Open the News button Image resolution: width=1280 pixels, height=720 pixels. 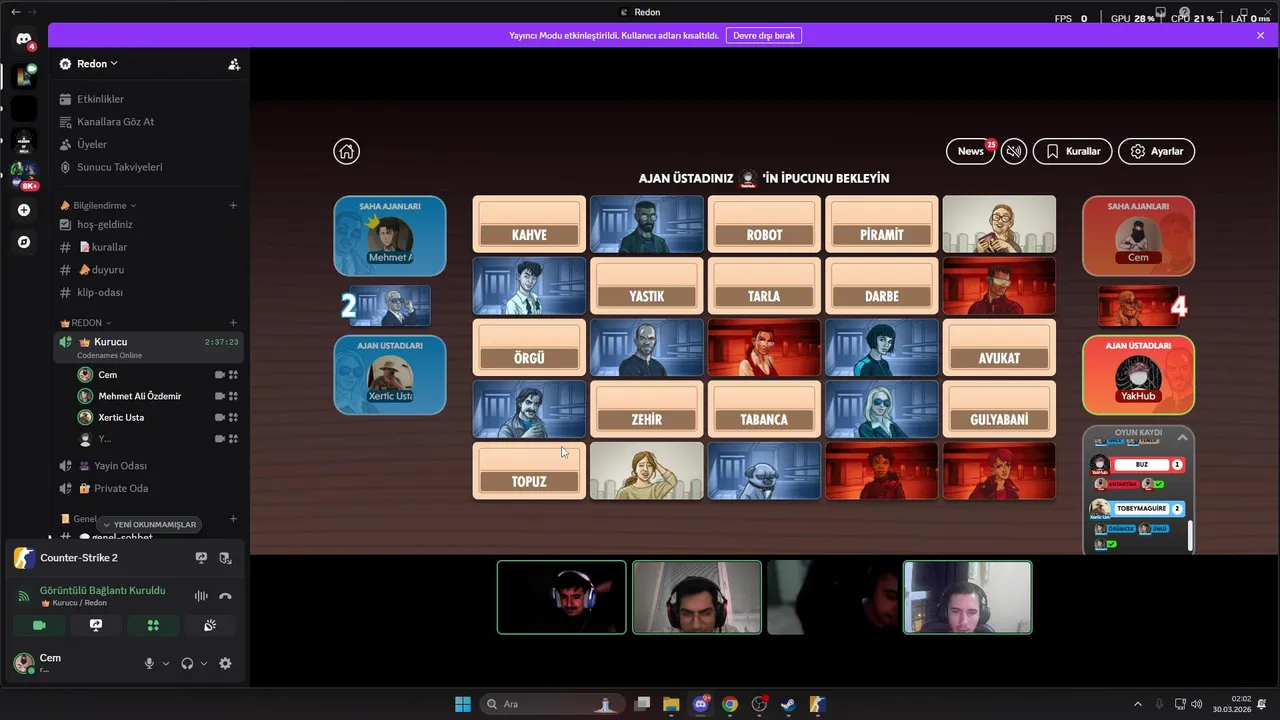coord(970,151)
